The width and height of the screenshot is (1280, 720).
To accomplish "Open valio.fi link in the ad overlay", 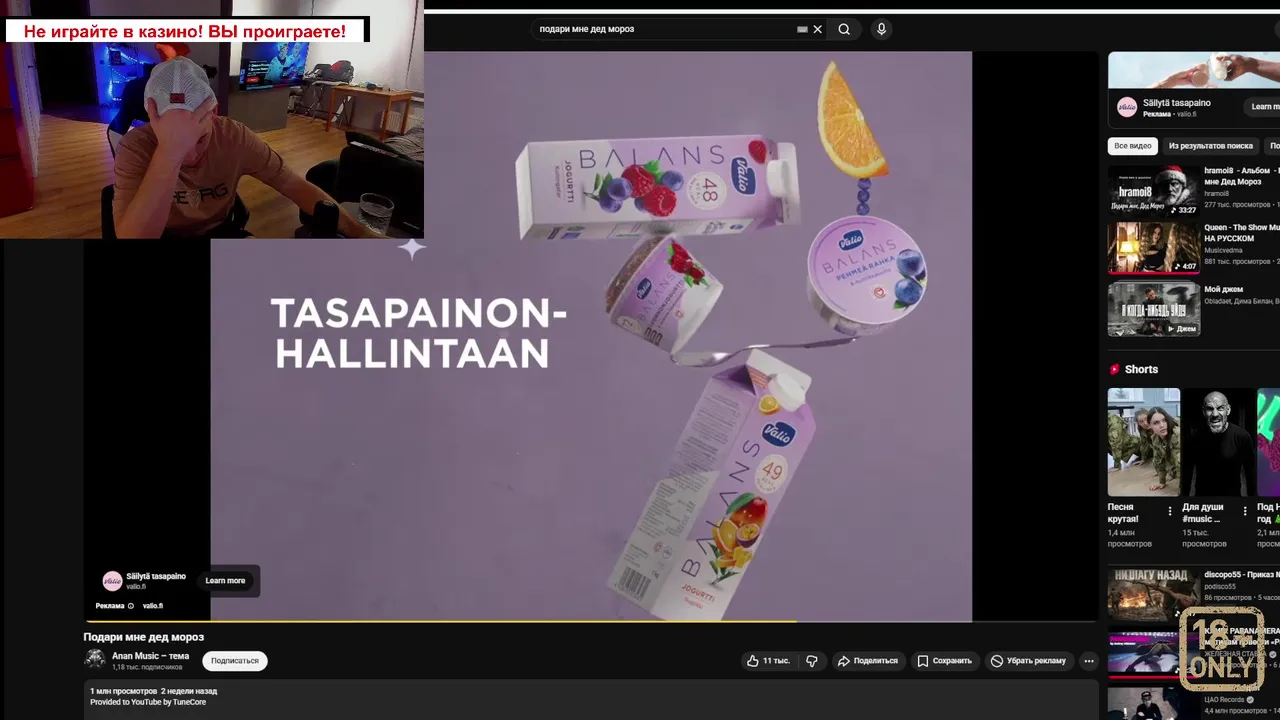I will 152,606.
